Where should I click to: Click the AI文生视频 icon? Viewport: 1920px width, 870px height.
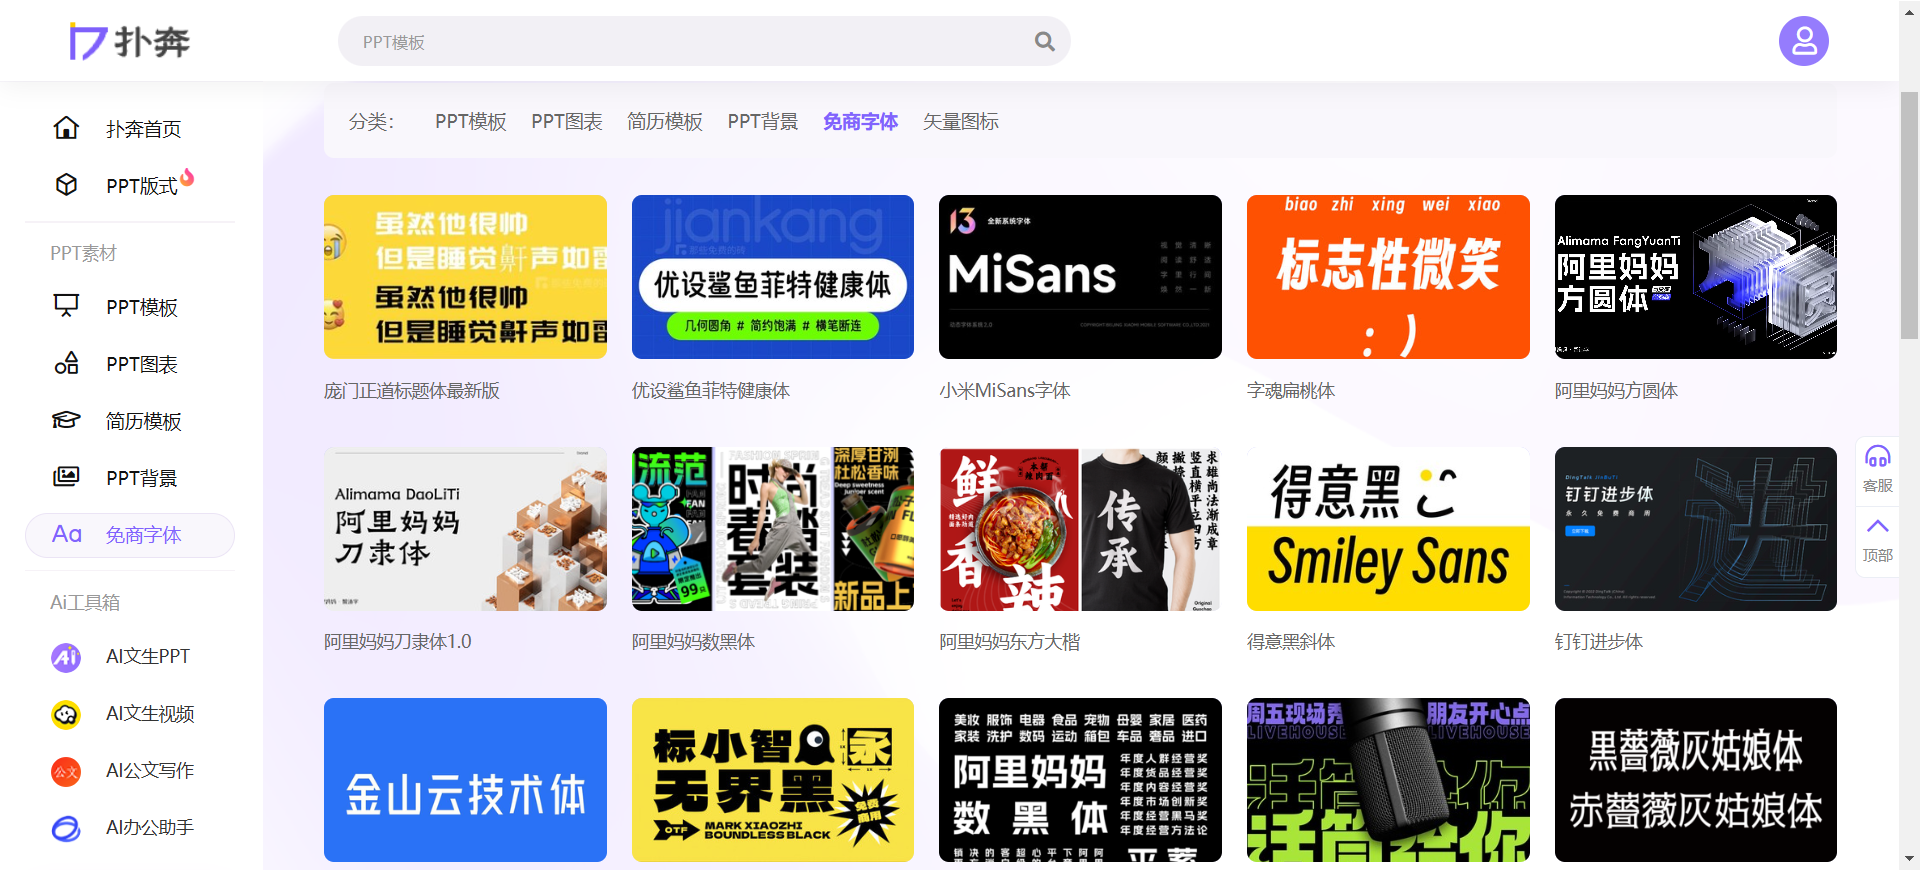click(66, 713)
